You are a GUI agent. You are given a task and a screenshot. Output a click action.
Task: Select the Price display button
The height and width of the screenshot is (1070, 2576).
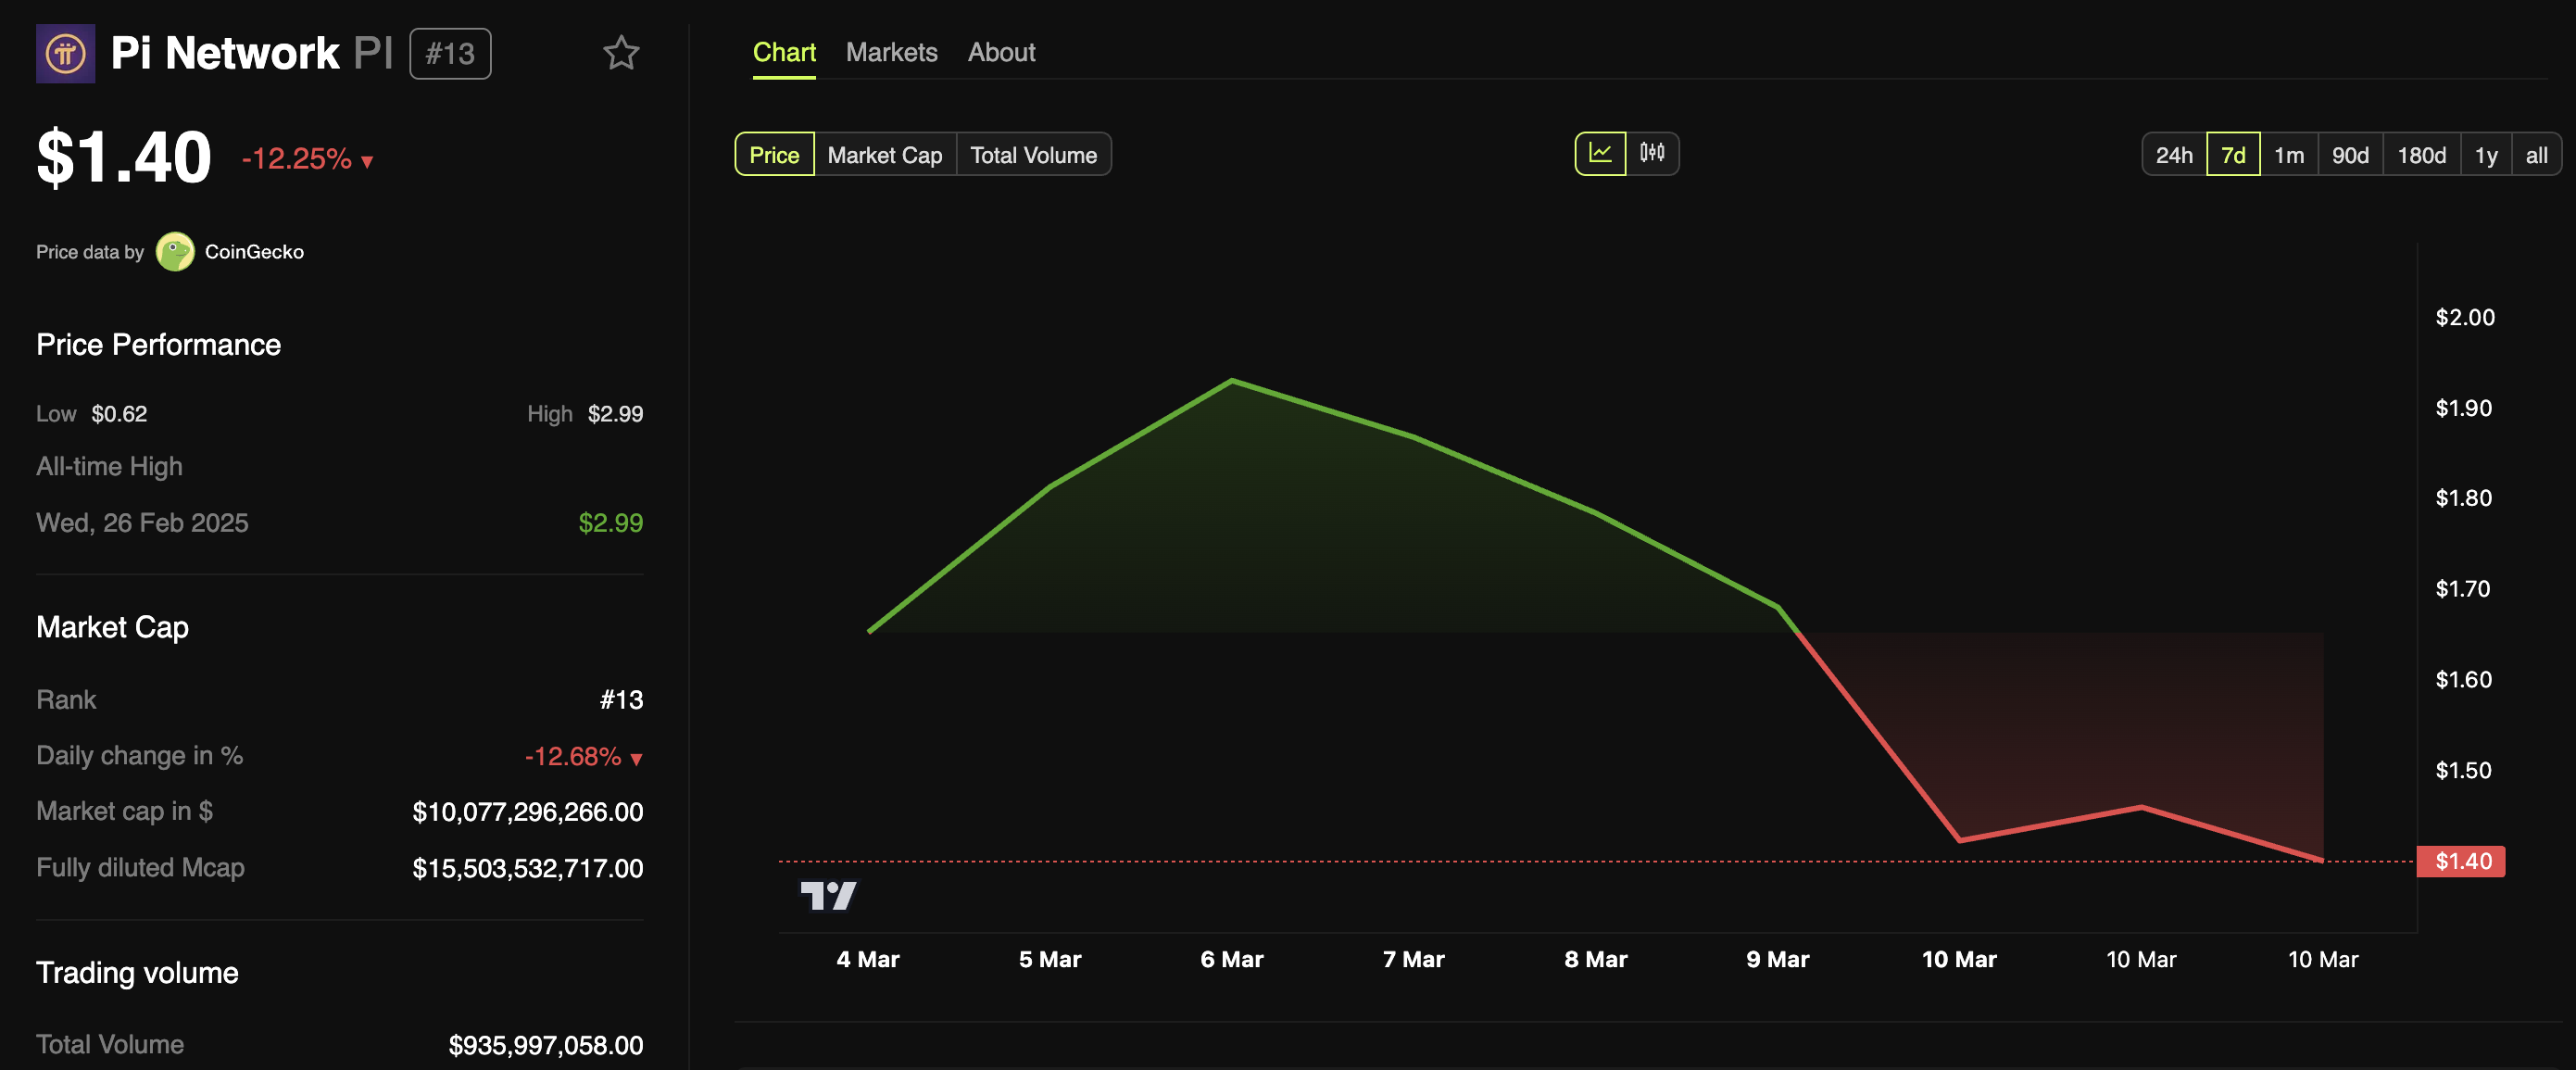pyautogui.click(x=773, y=153)
